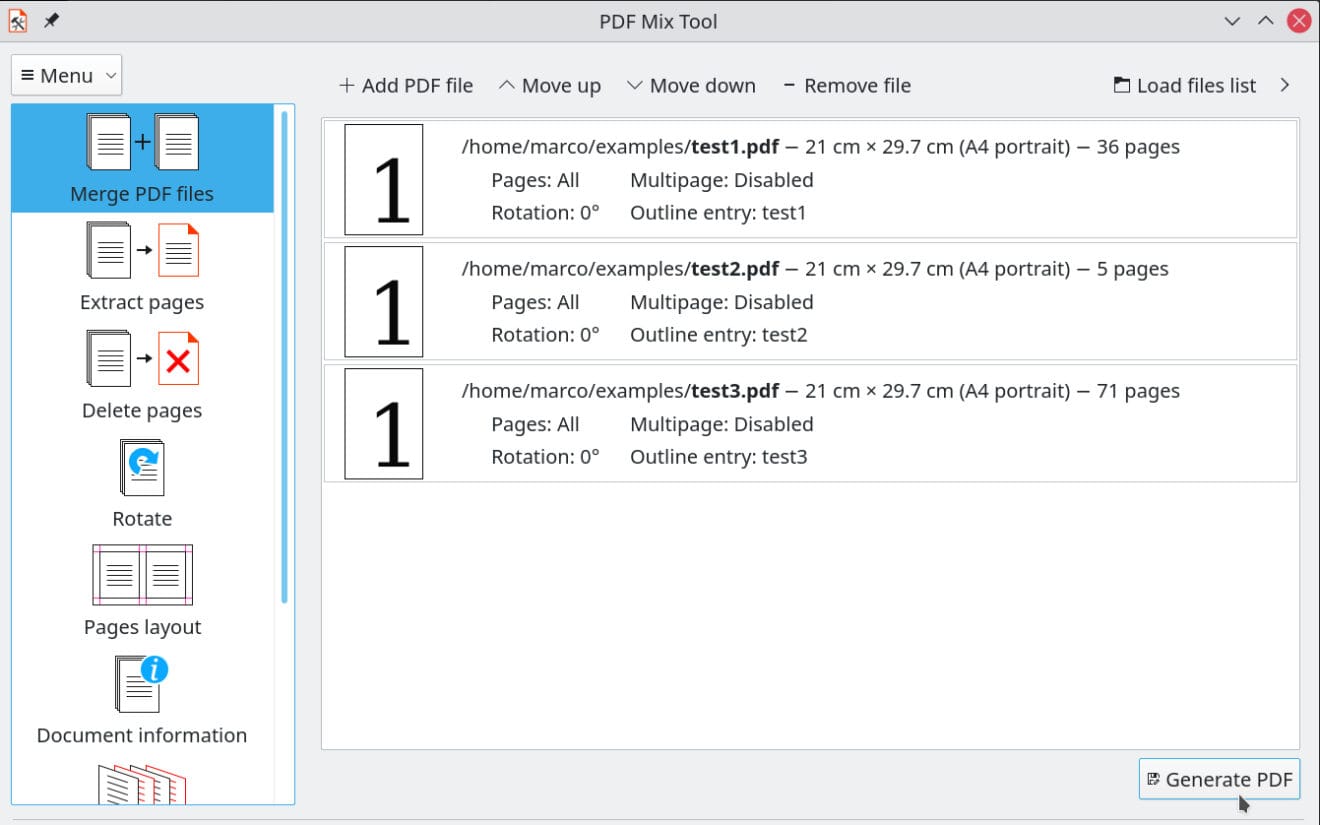Expand the toolbar overflow arrow
Image resolution: width=1320 pixels, height=825 pixels.
click(x=1285, y=85)
